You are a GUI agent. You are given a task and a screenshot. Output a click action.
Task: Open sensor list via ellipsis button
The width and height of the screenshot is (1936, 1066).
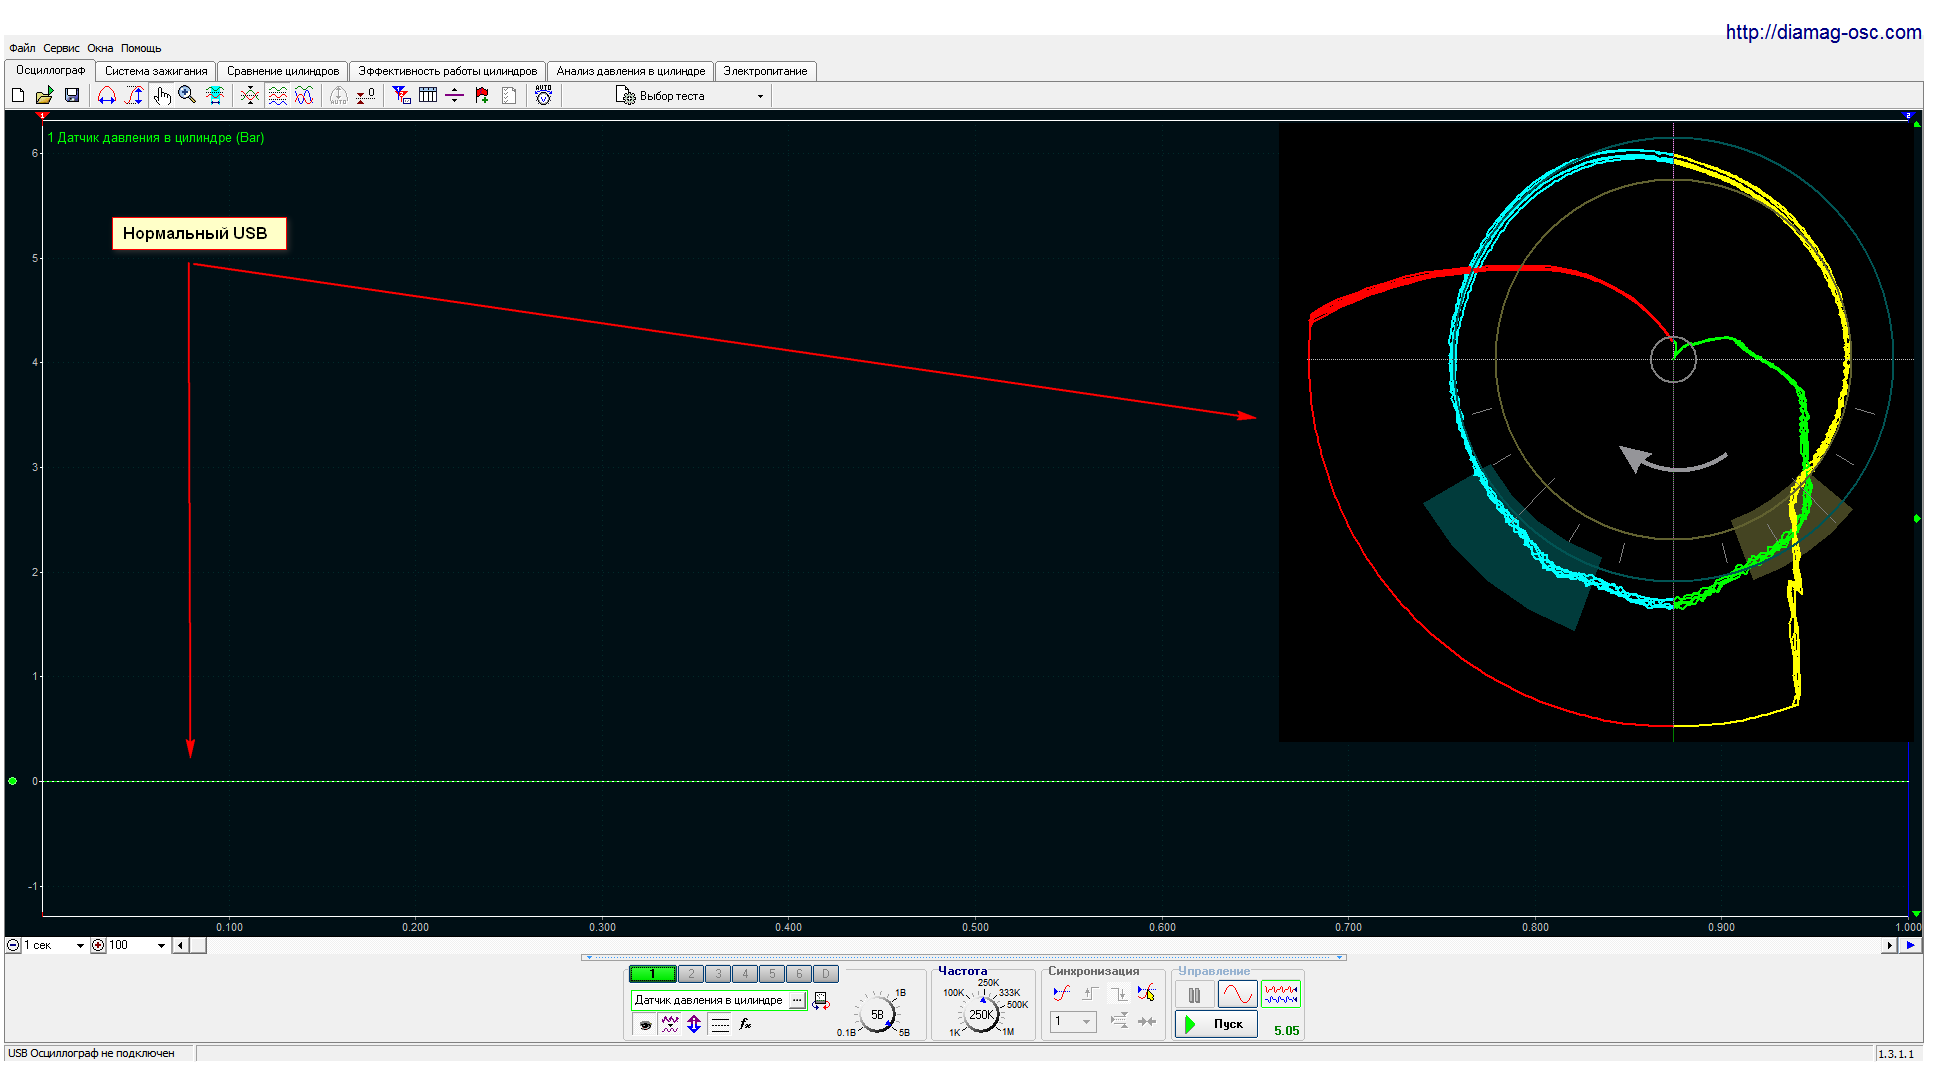(797, 1000)
